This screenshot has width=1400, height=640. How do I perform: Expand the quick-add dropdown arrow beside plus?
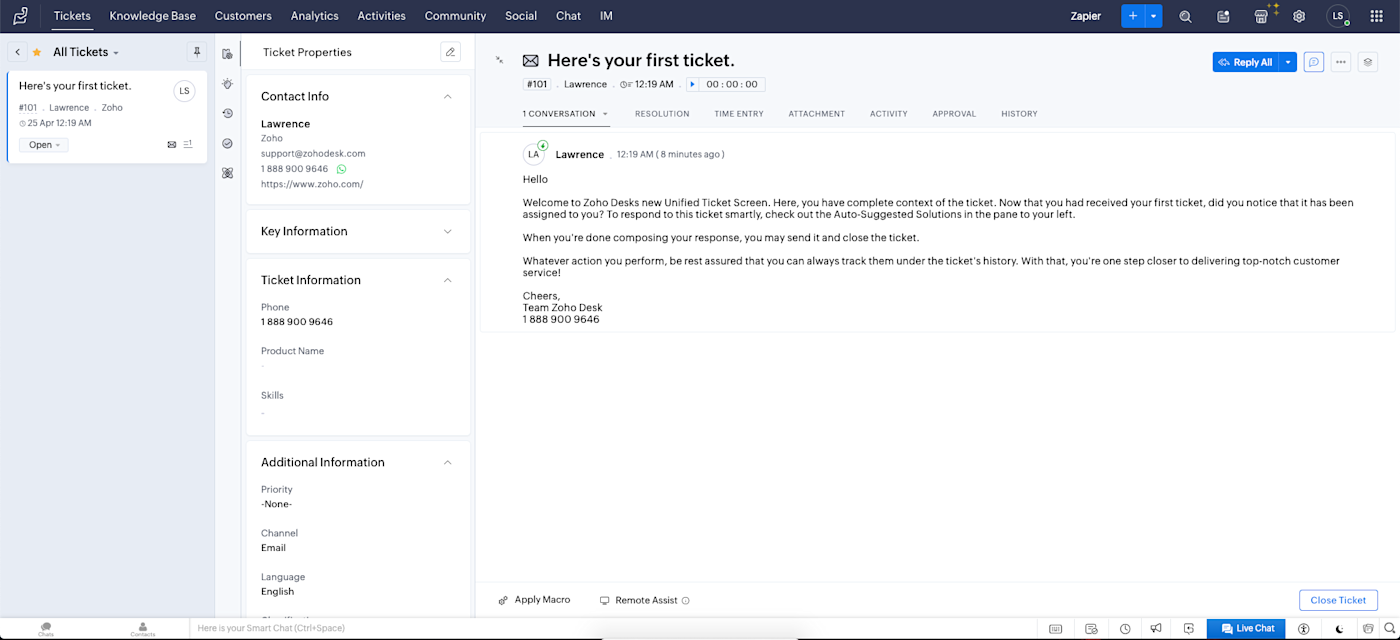click(x=1154, y=16)
